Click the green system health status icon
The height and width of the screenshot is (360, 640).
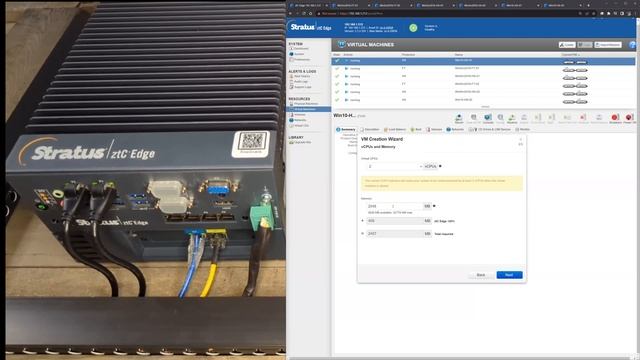pyautogui.click(x=413, y=28)
